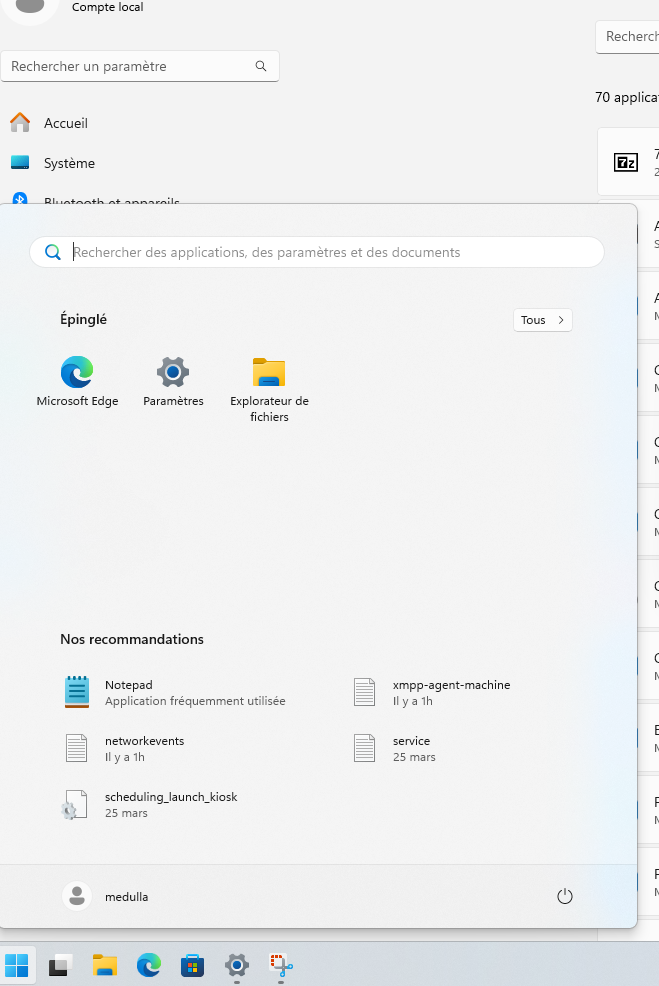
Task: Click the power button in Start menu
Action: click(x=564, y=897)
